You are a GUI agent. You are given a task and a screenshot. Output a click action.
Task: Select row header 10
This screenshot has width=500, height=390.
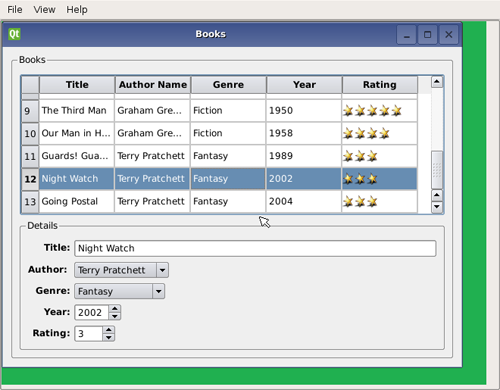(30, 133)
